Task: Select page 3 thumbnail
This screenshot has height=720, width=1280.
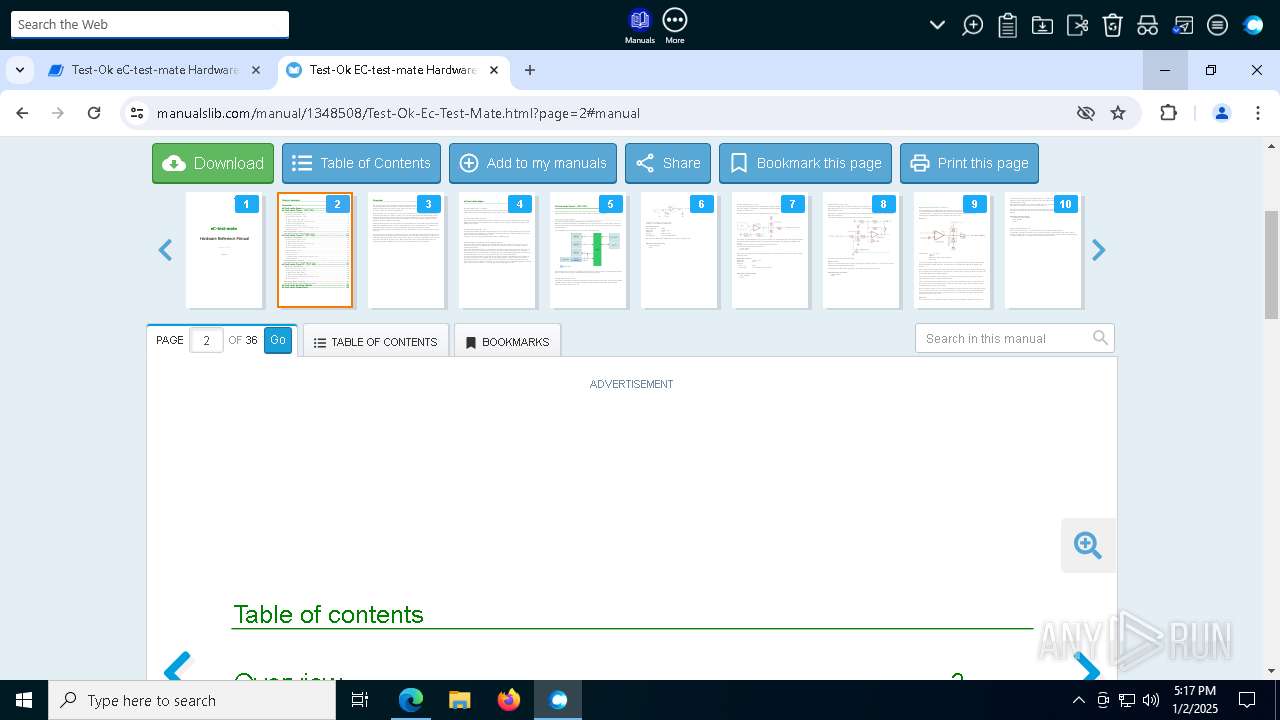Action: 406,250
